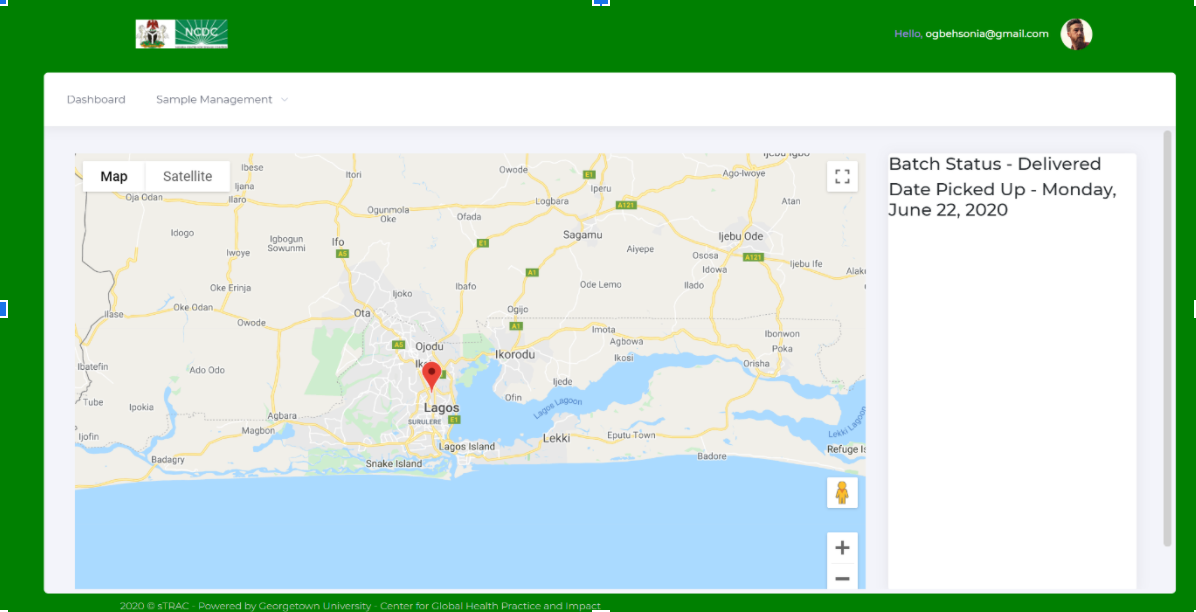Expand the Sample Management dropdown
The image size is (1196, 612).
point(222,100)
